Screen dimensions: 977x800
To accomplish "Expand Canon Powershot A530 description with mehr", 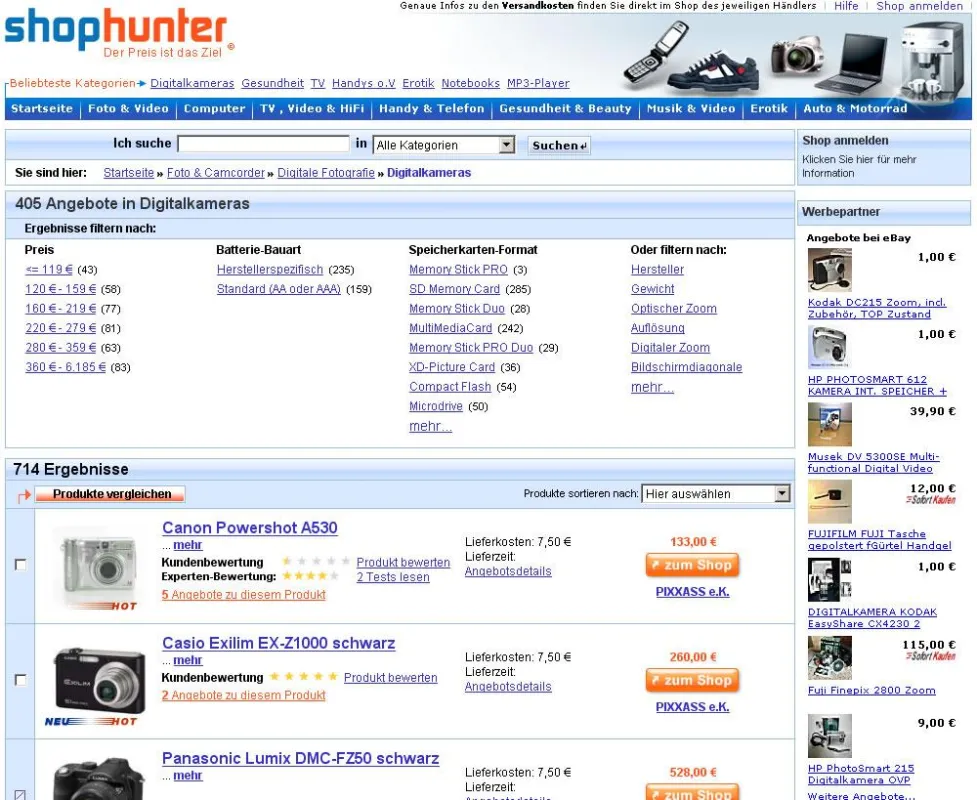I will click(188, 545).
